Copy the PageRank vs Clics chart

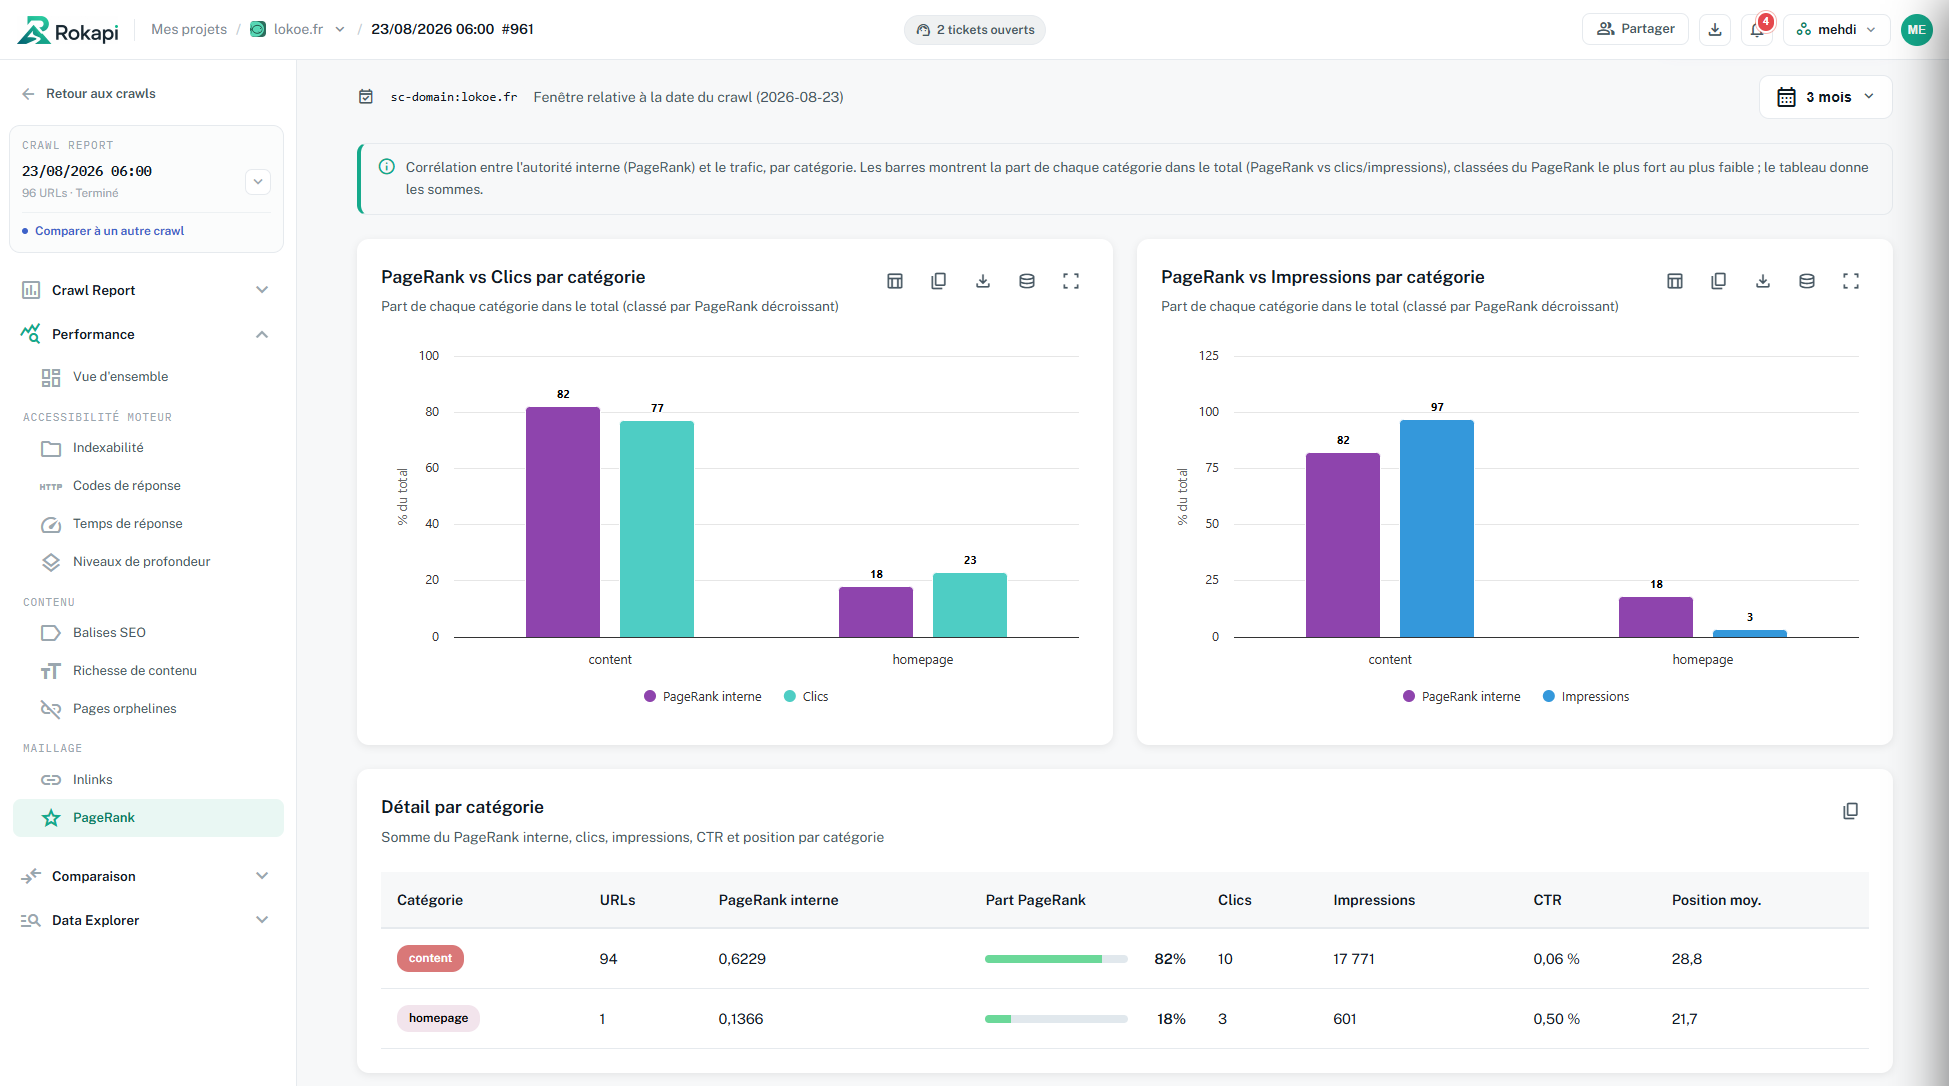939,281
